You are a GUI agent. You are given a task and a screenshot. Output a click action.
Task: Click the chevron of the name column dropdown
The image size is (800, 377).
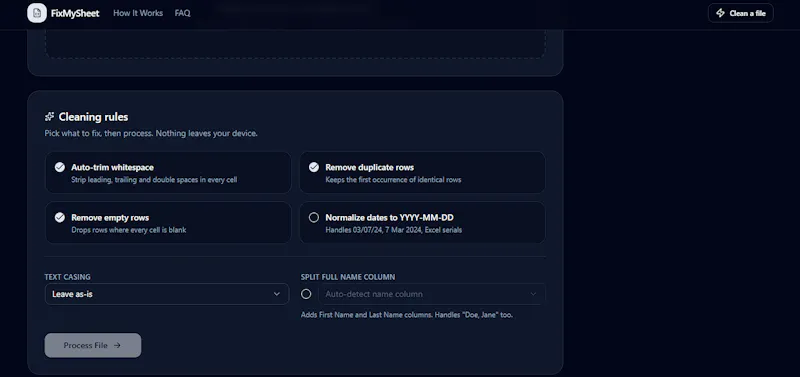pyautogui.click(x=533, y=294)
